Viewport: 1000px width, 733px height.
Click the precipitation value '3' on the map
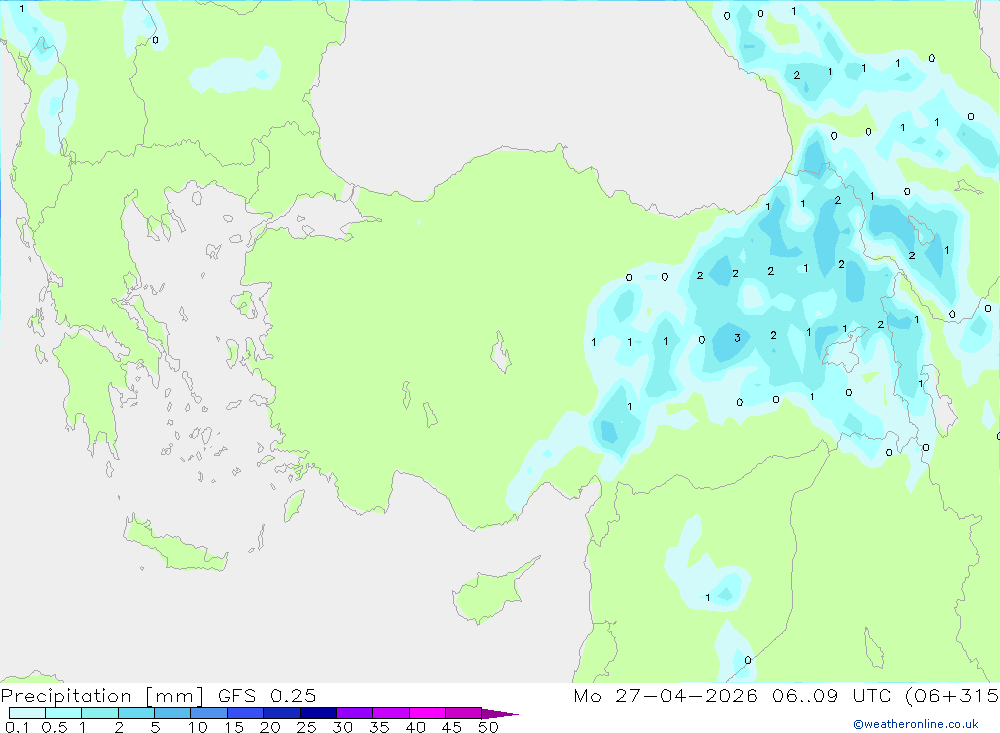(x=737, y=338)
